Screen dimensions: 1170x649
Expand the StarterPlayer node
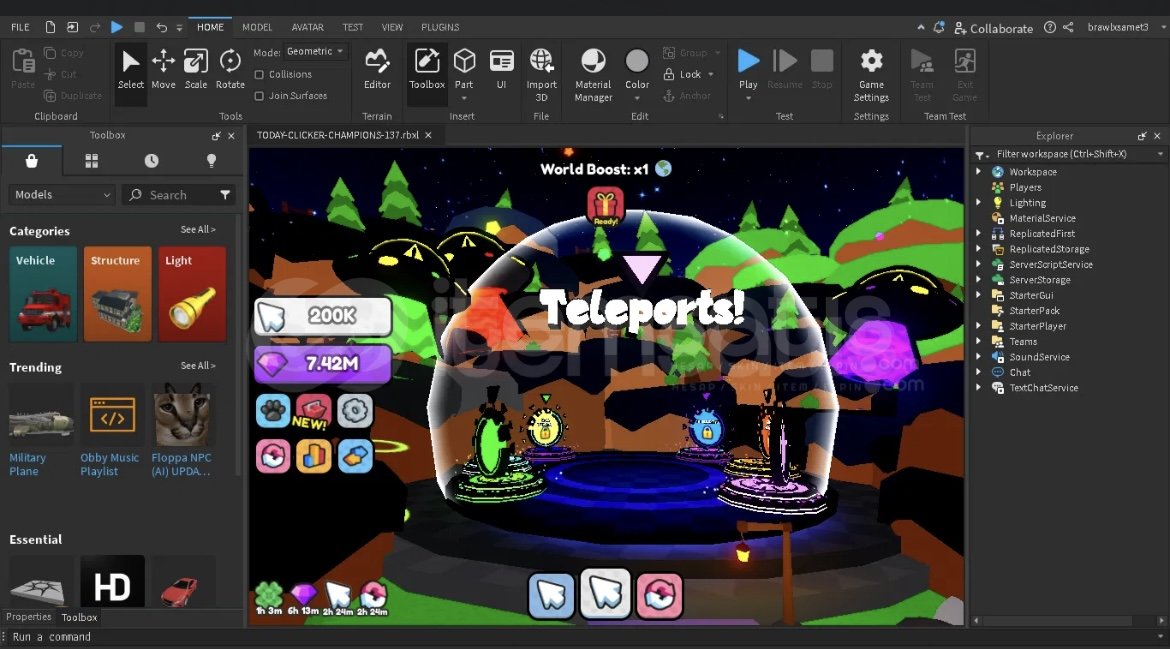978,326
